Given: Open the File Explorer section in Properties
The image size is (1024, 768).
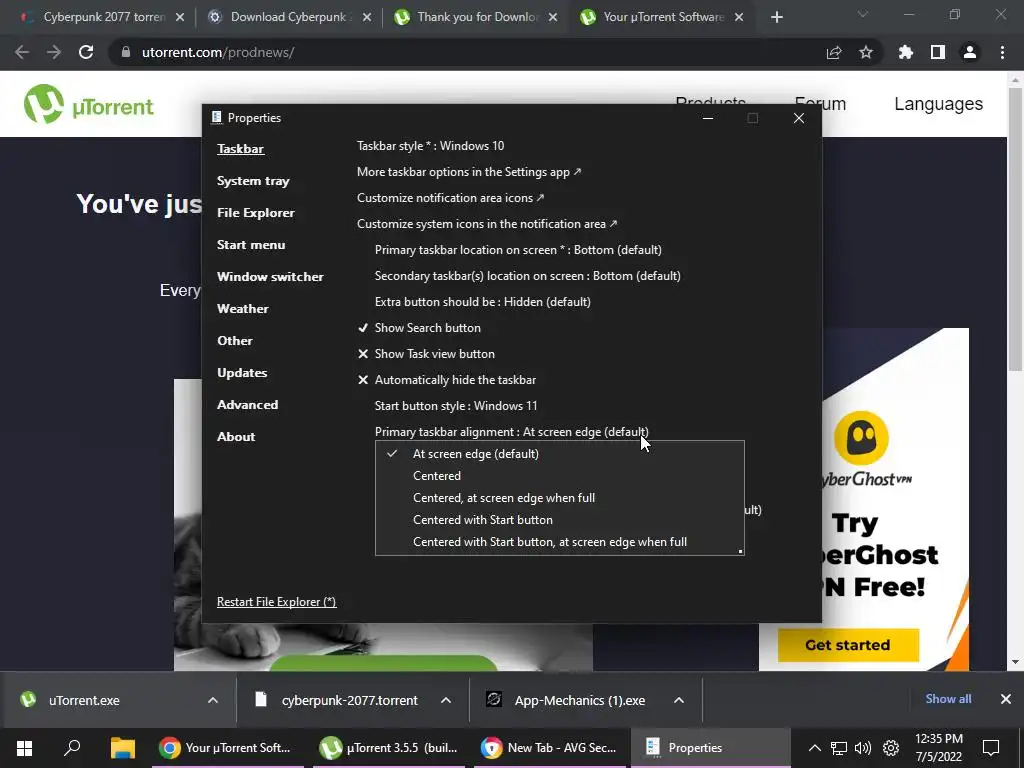Looking at the screenshot, I should (x=255, y=213).
